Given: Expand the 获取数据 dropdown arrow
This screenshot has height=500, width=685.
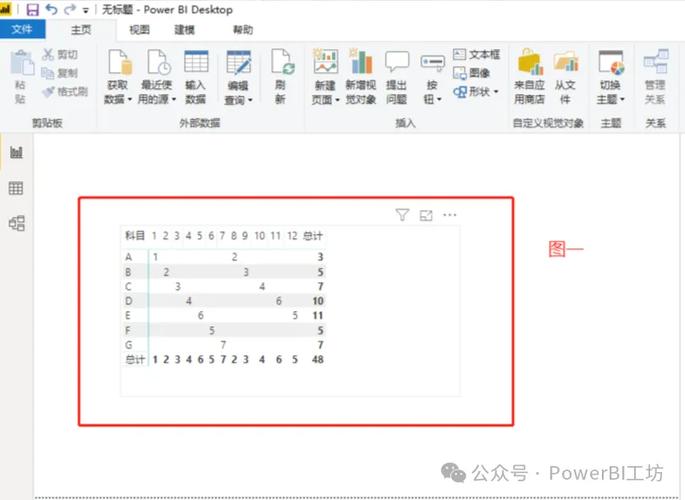Looking at the screenshot, I should click(129, 100).
